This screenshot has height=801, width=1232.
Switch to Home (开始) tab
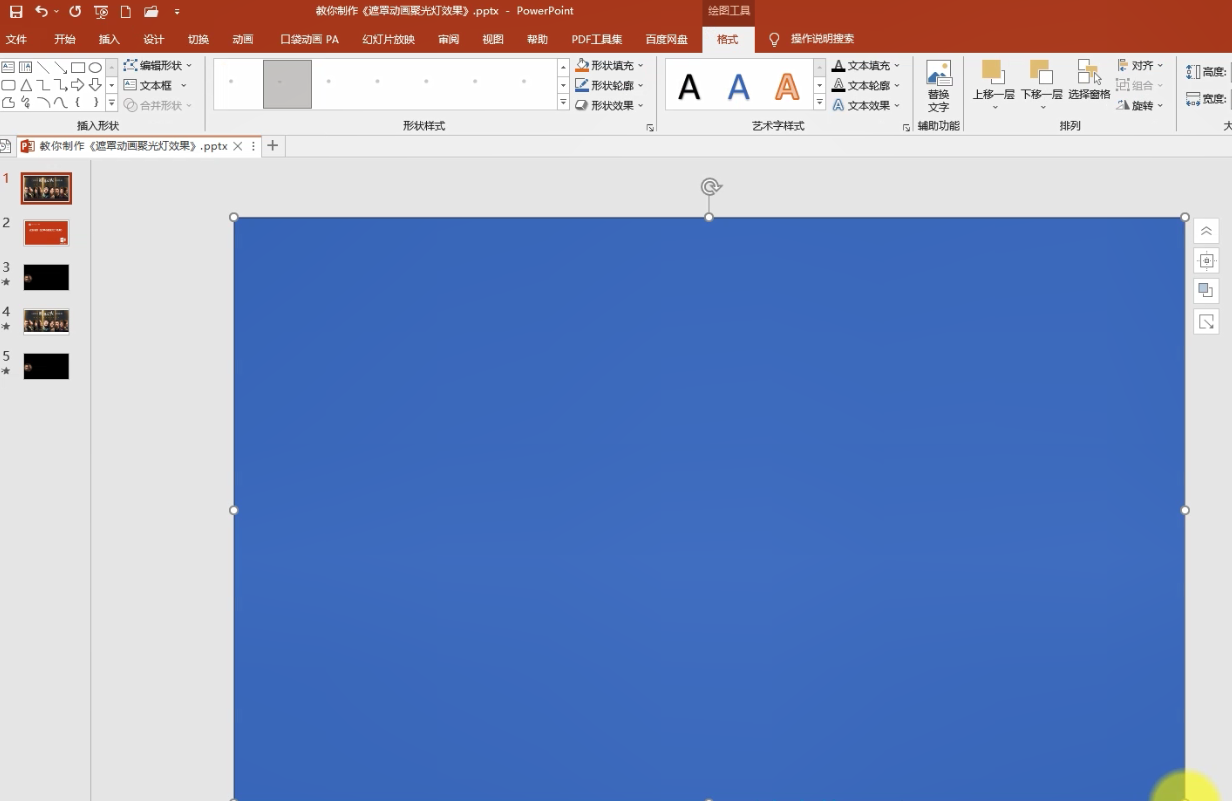click(x=65, y=40)
